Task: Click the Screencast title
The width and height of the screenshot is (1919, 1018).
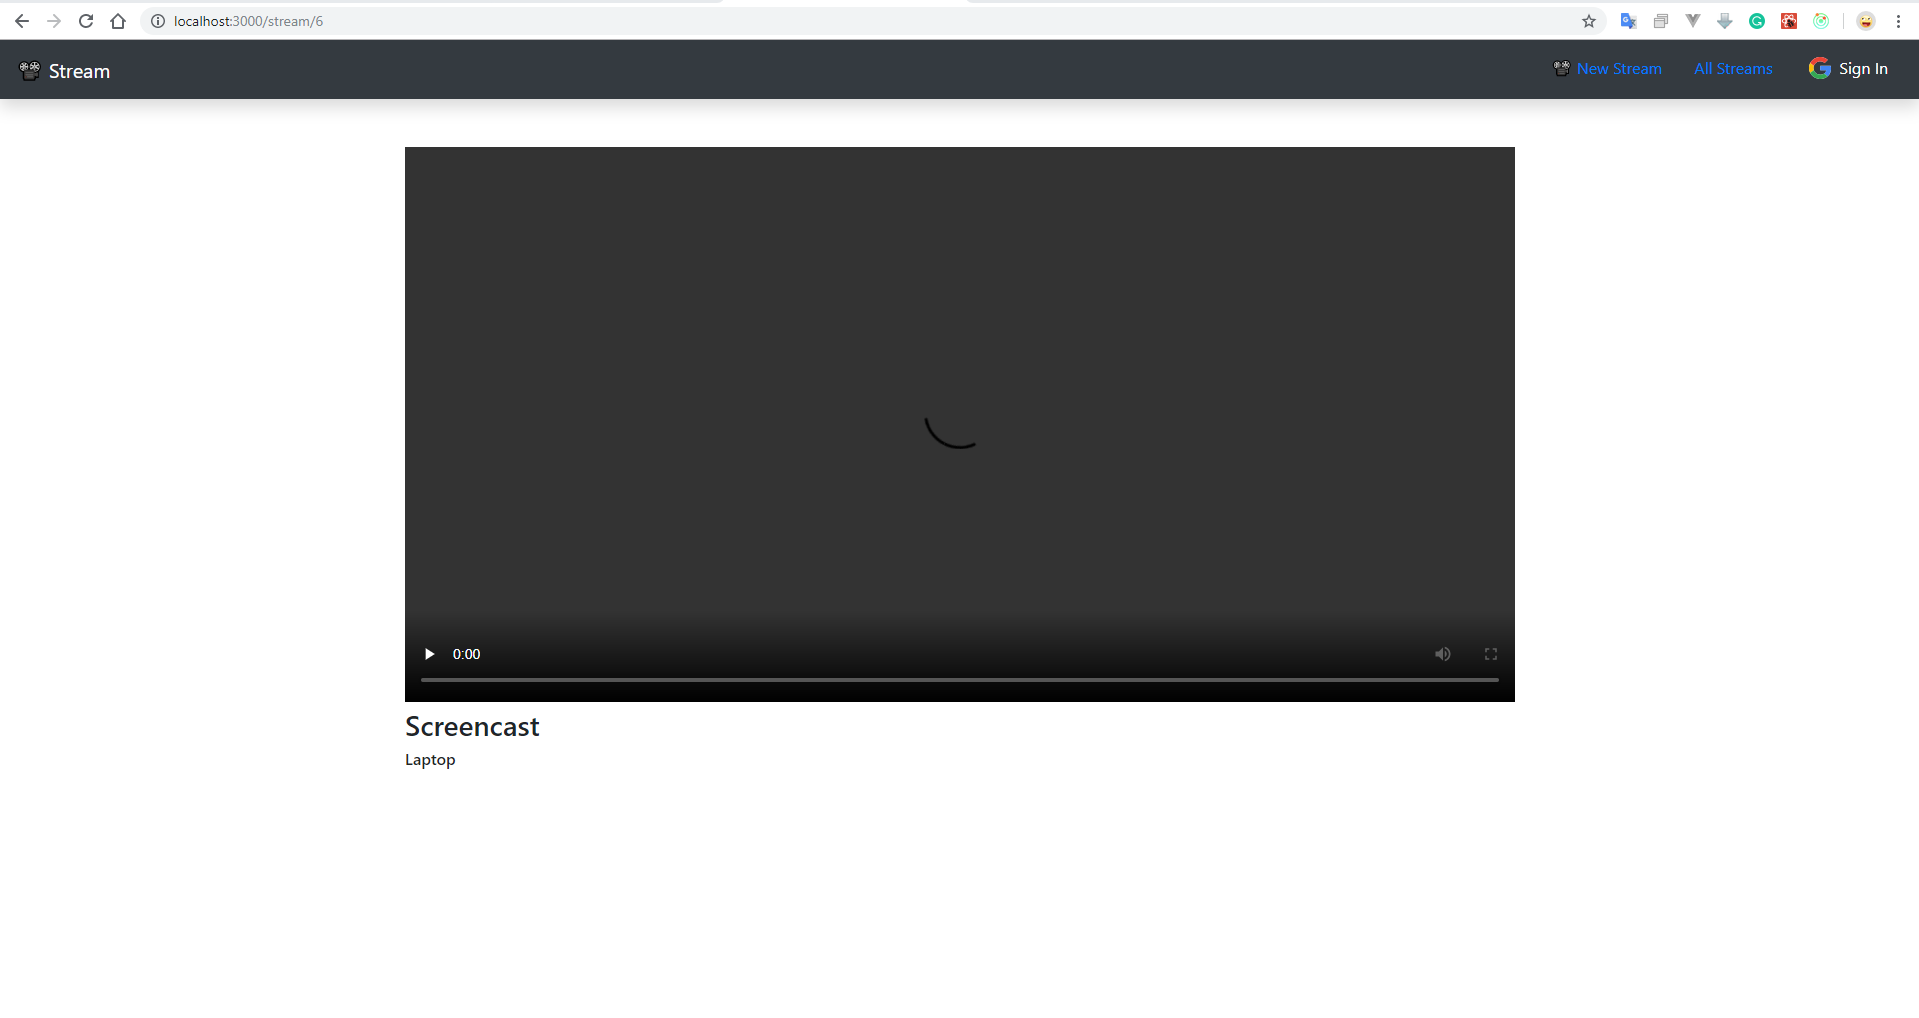Action: pos(472,726)
